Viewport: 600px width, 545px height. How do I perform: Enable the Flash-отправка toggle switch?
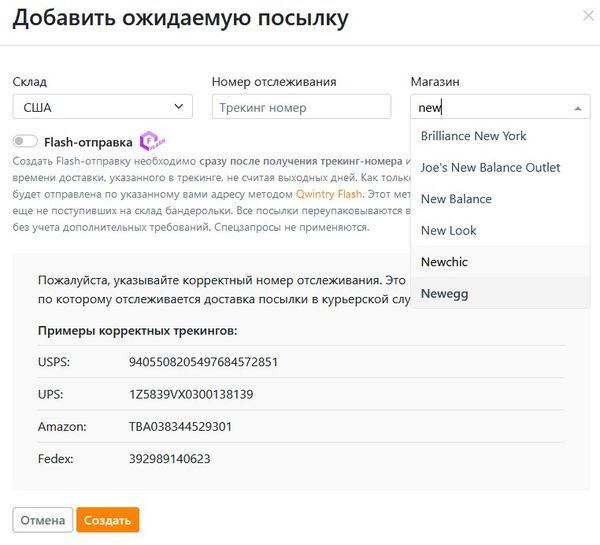coord(26,142)
